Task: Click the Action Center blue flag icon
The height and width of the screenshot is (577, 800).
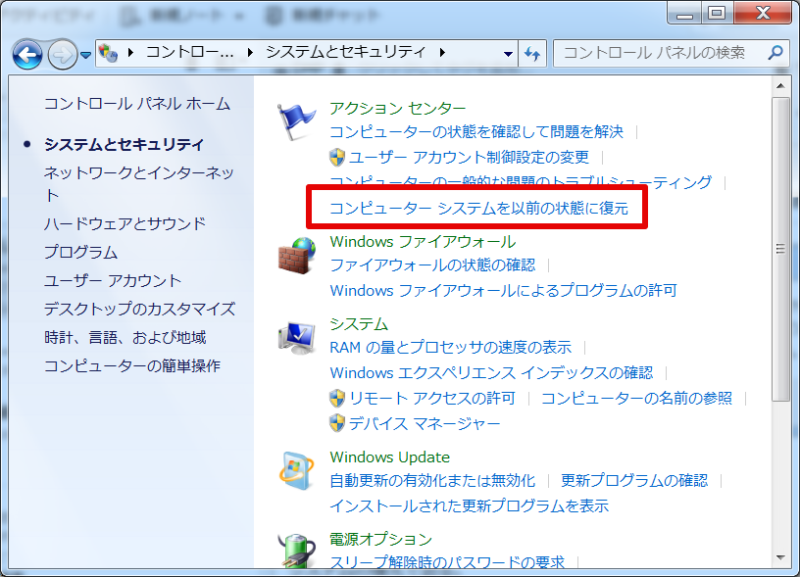Action: pyautogui.click(x=296, y=121)
